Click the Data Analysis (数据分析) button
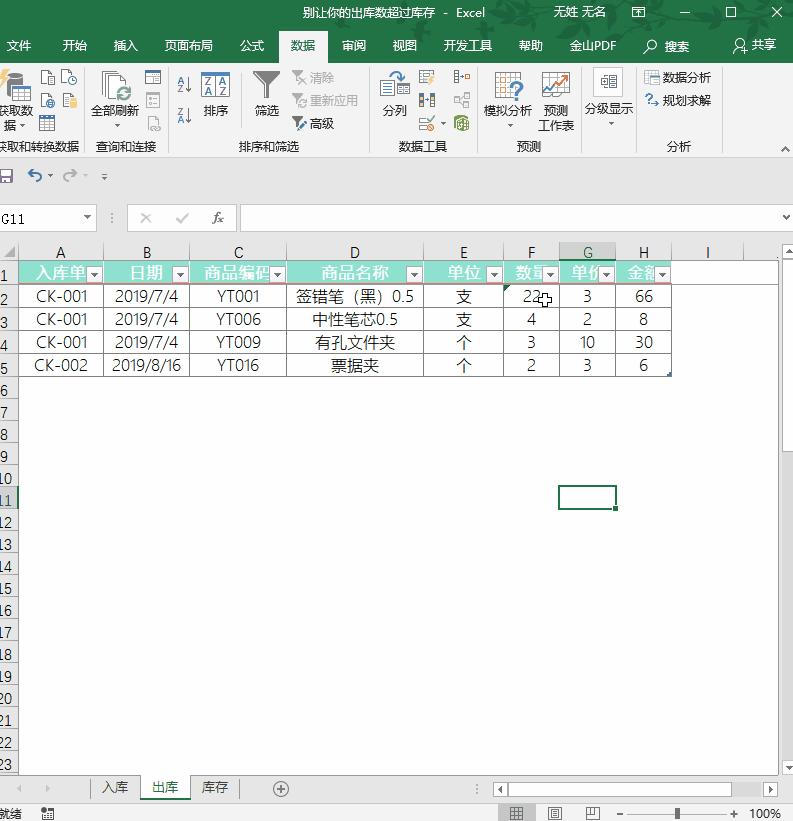The width and height of the screenshot is (793, 821). [677, 77]
